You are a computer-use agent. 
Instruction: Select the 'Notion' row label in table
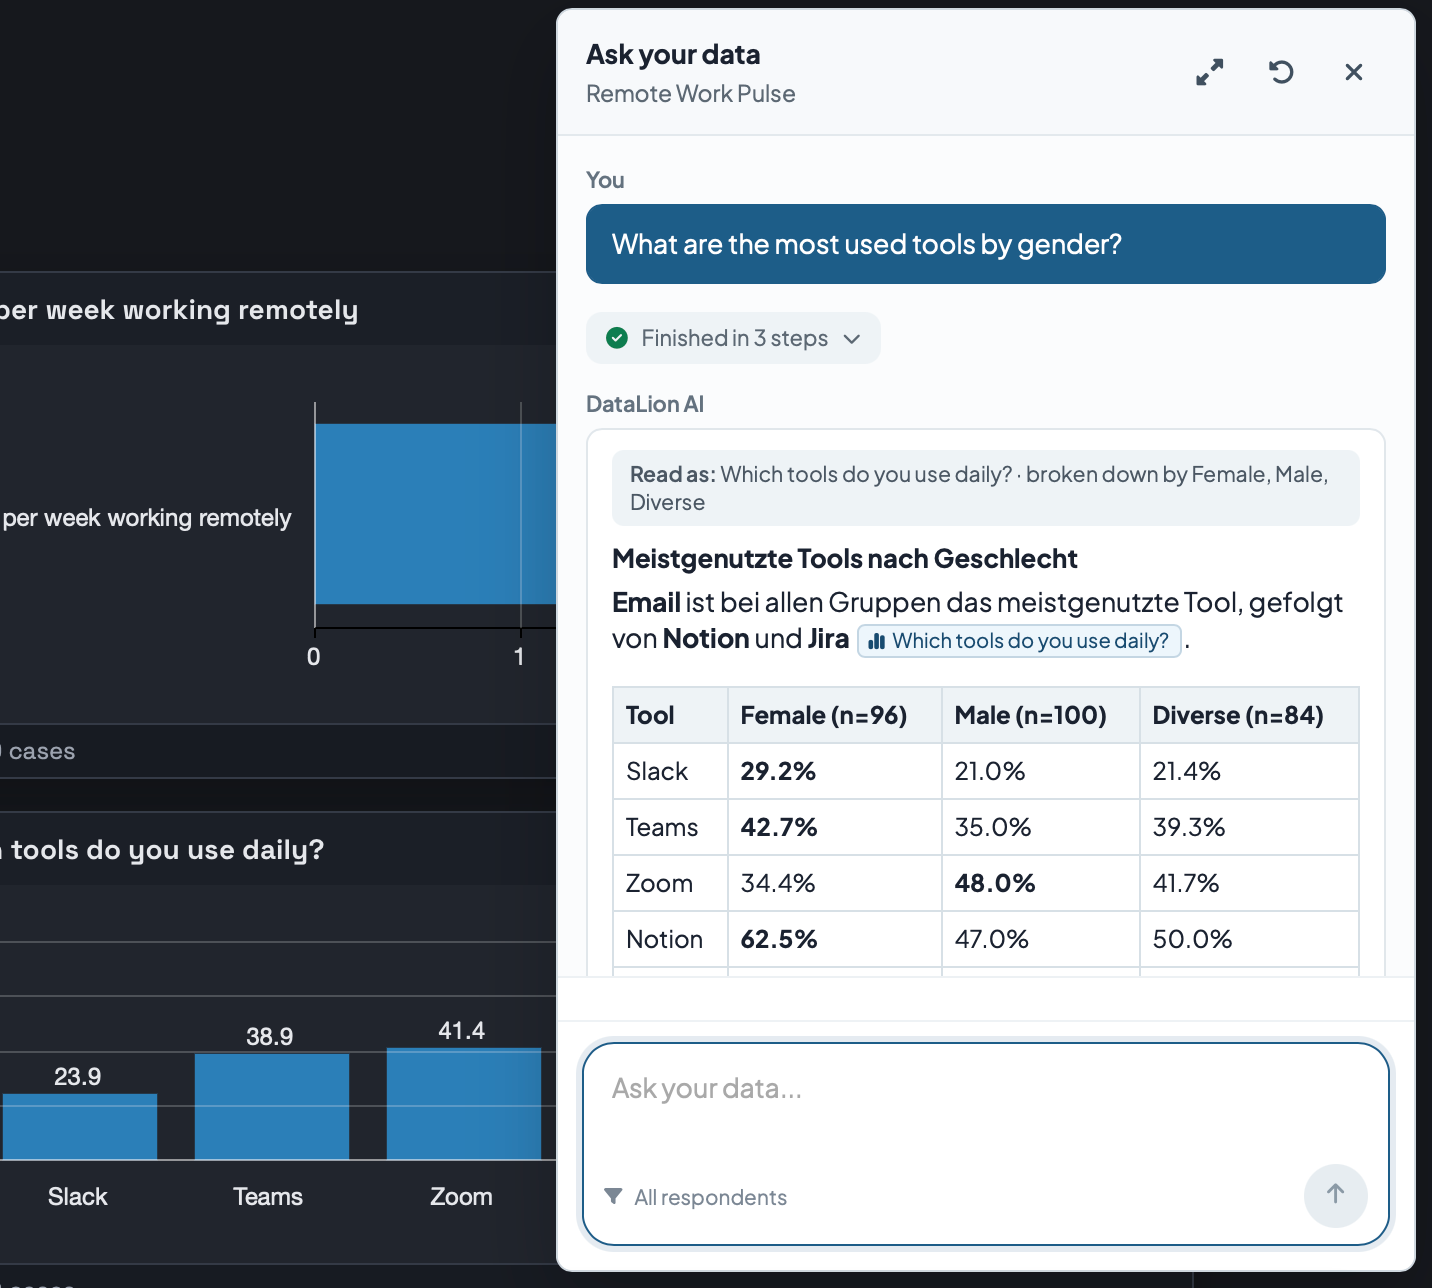[664, 939]
